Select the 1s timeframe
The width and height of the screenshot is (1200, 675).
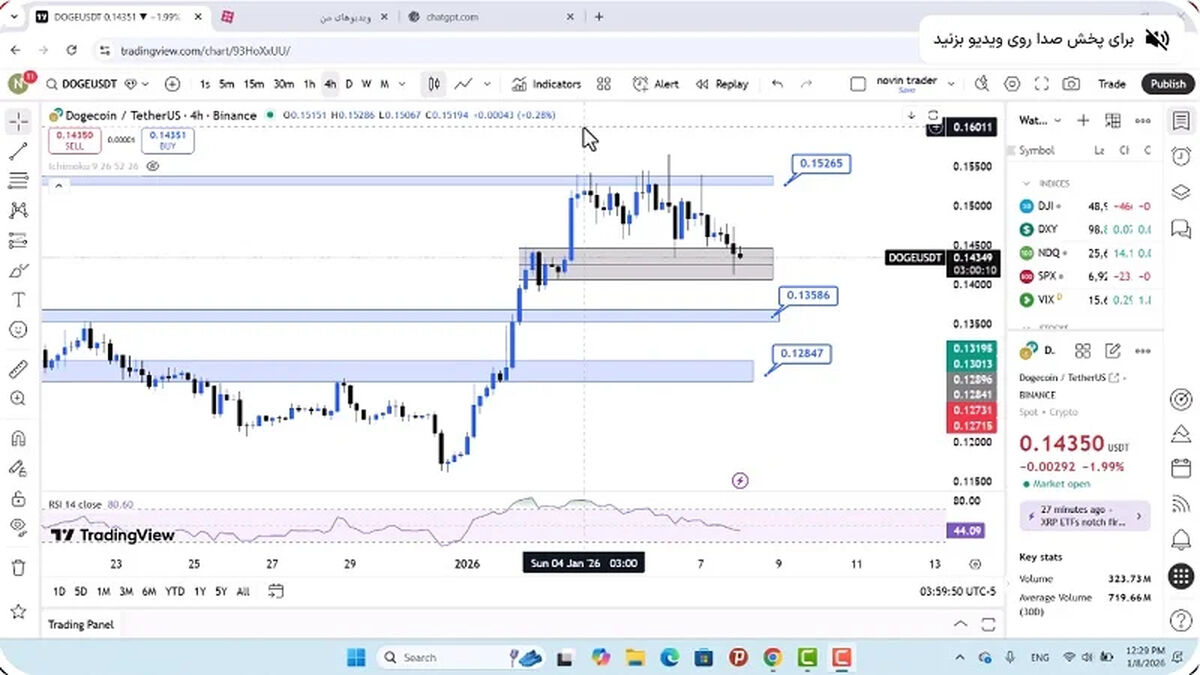[205, 84]
